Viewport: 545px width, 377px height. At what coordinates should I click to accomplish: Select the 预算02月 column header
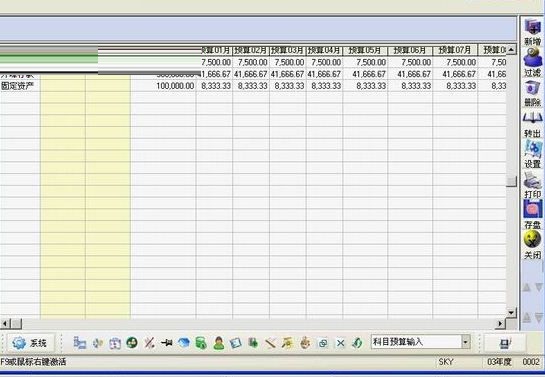pos(251,50)
